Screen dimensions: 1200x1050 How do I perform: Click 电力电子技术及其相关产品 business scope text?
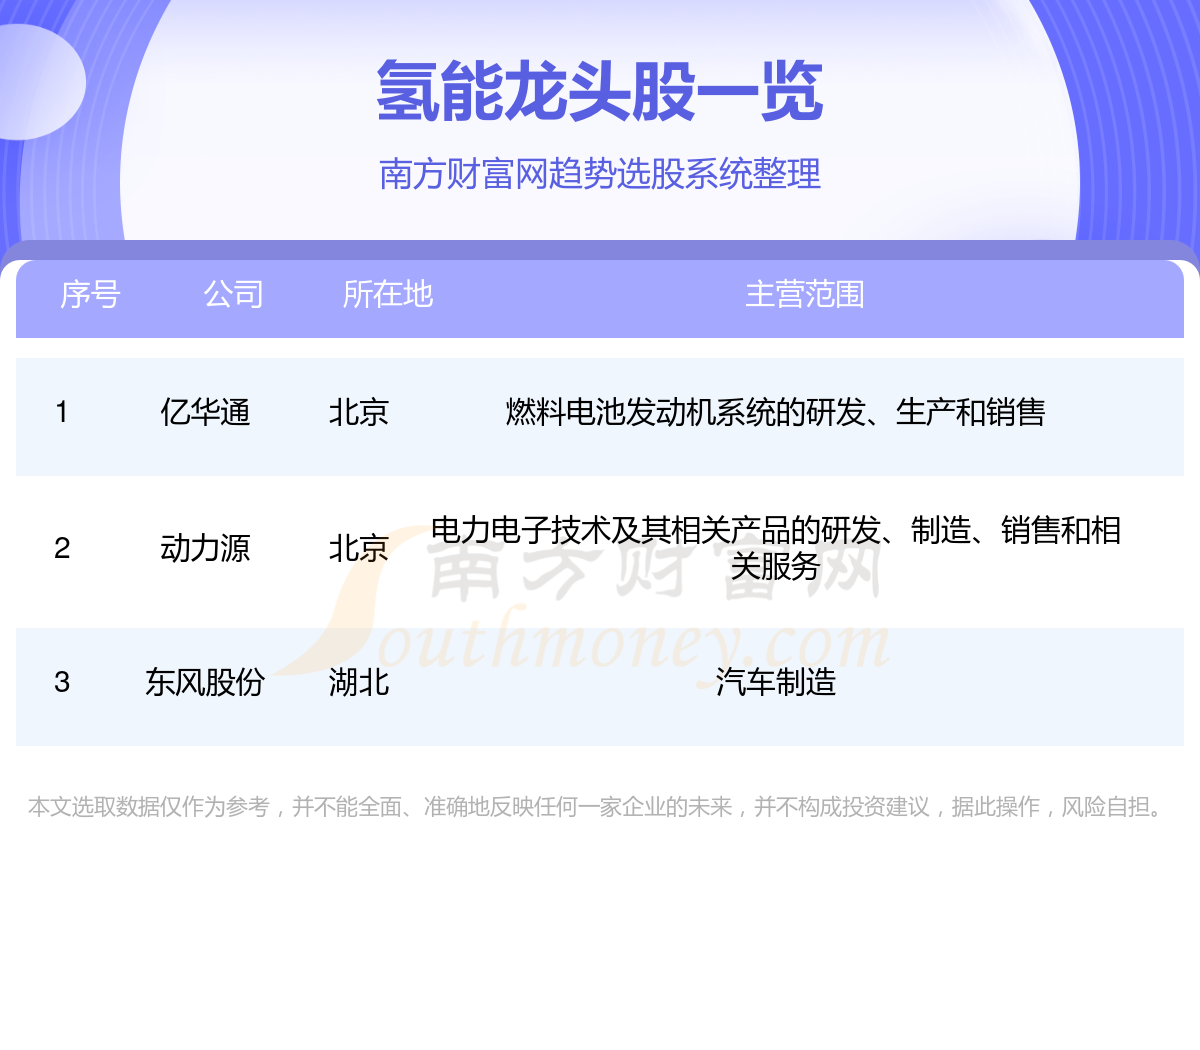[776, 548]
